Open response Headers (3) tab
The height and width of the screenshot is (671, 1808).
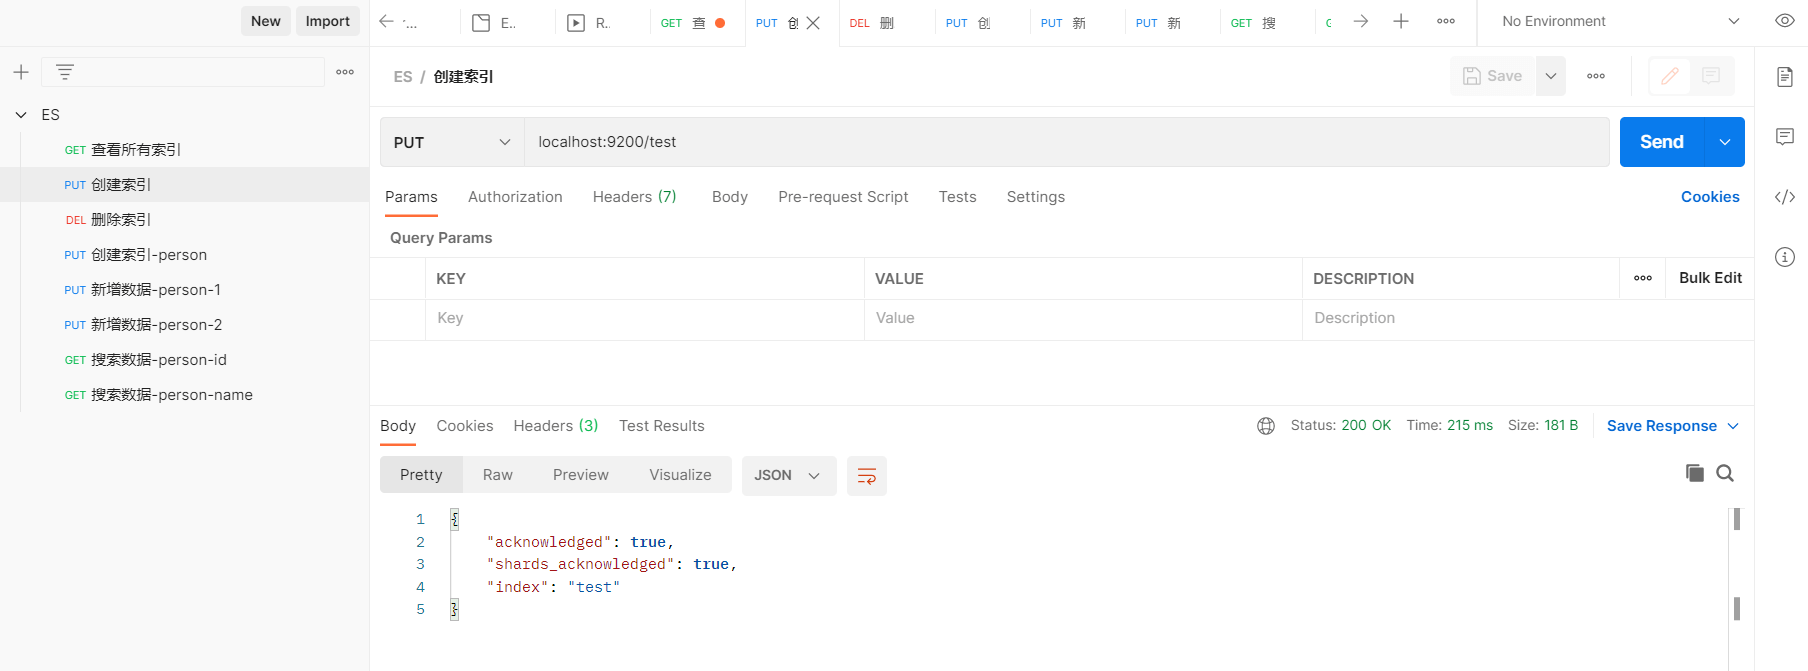pos(556,426)
